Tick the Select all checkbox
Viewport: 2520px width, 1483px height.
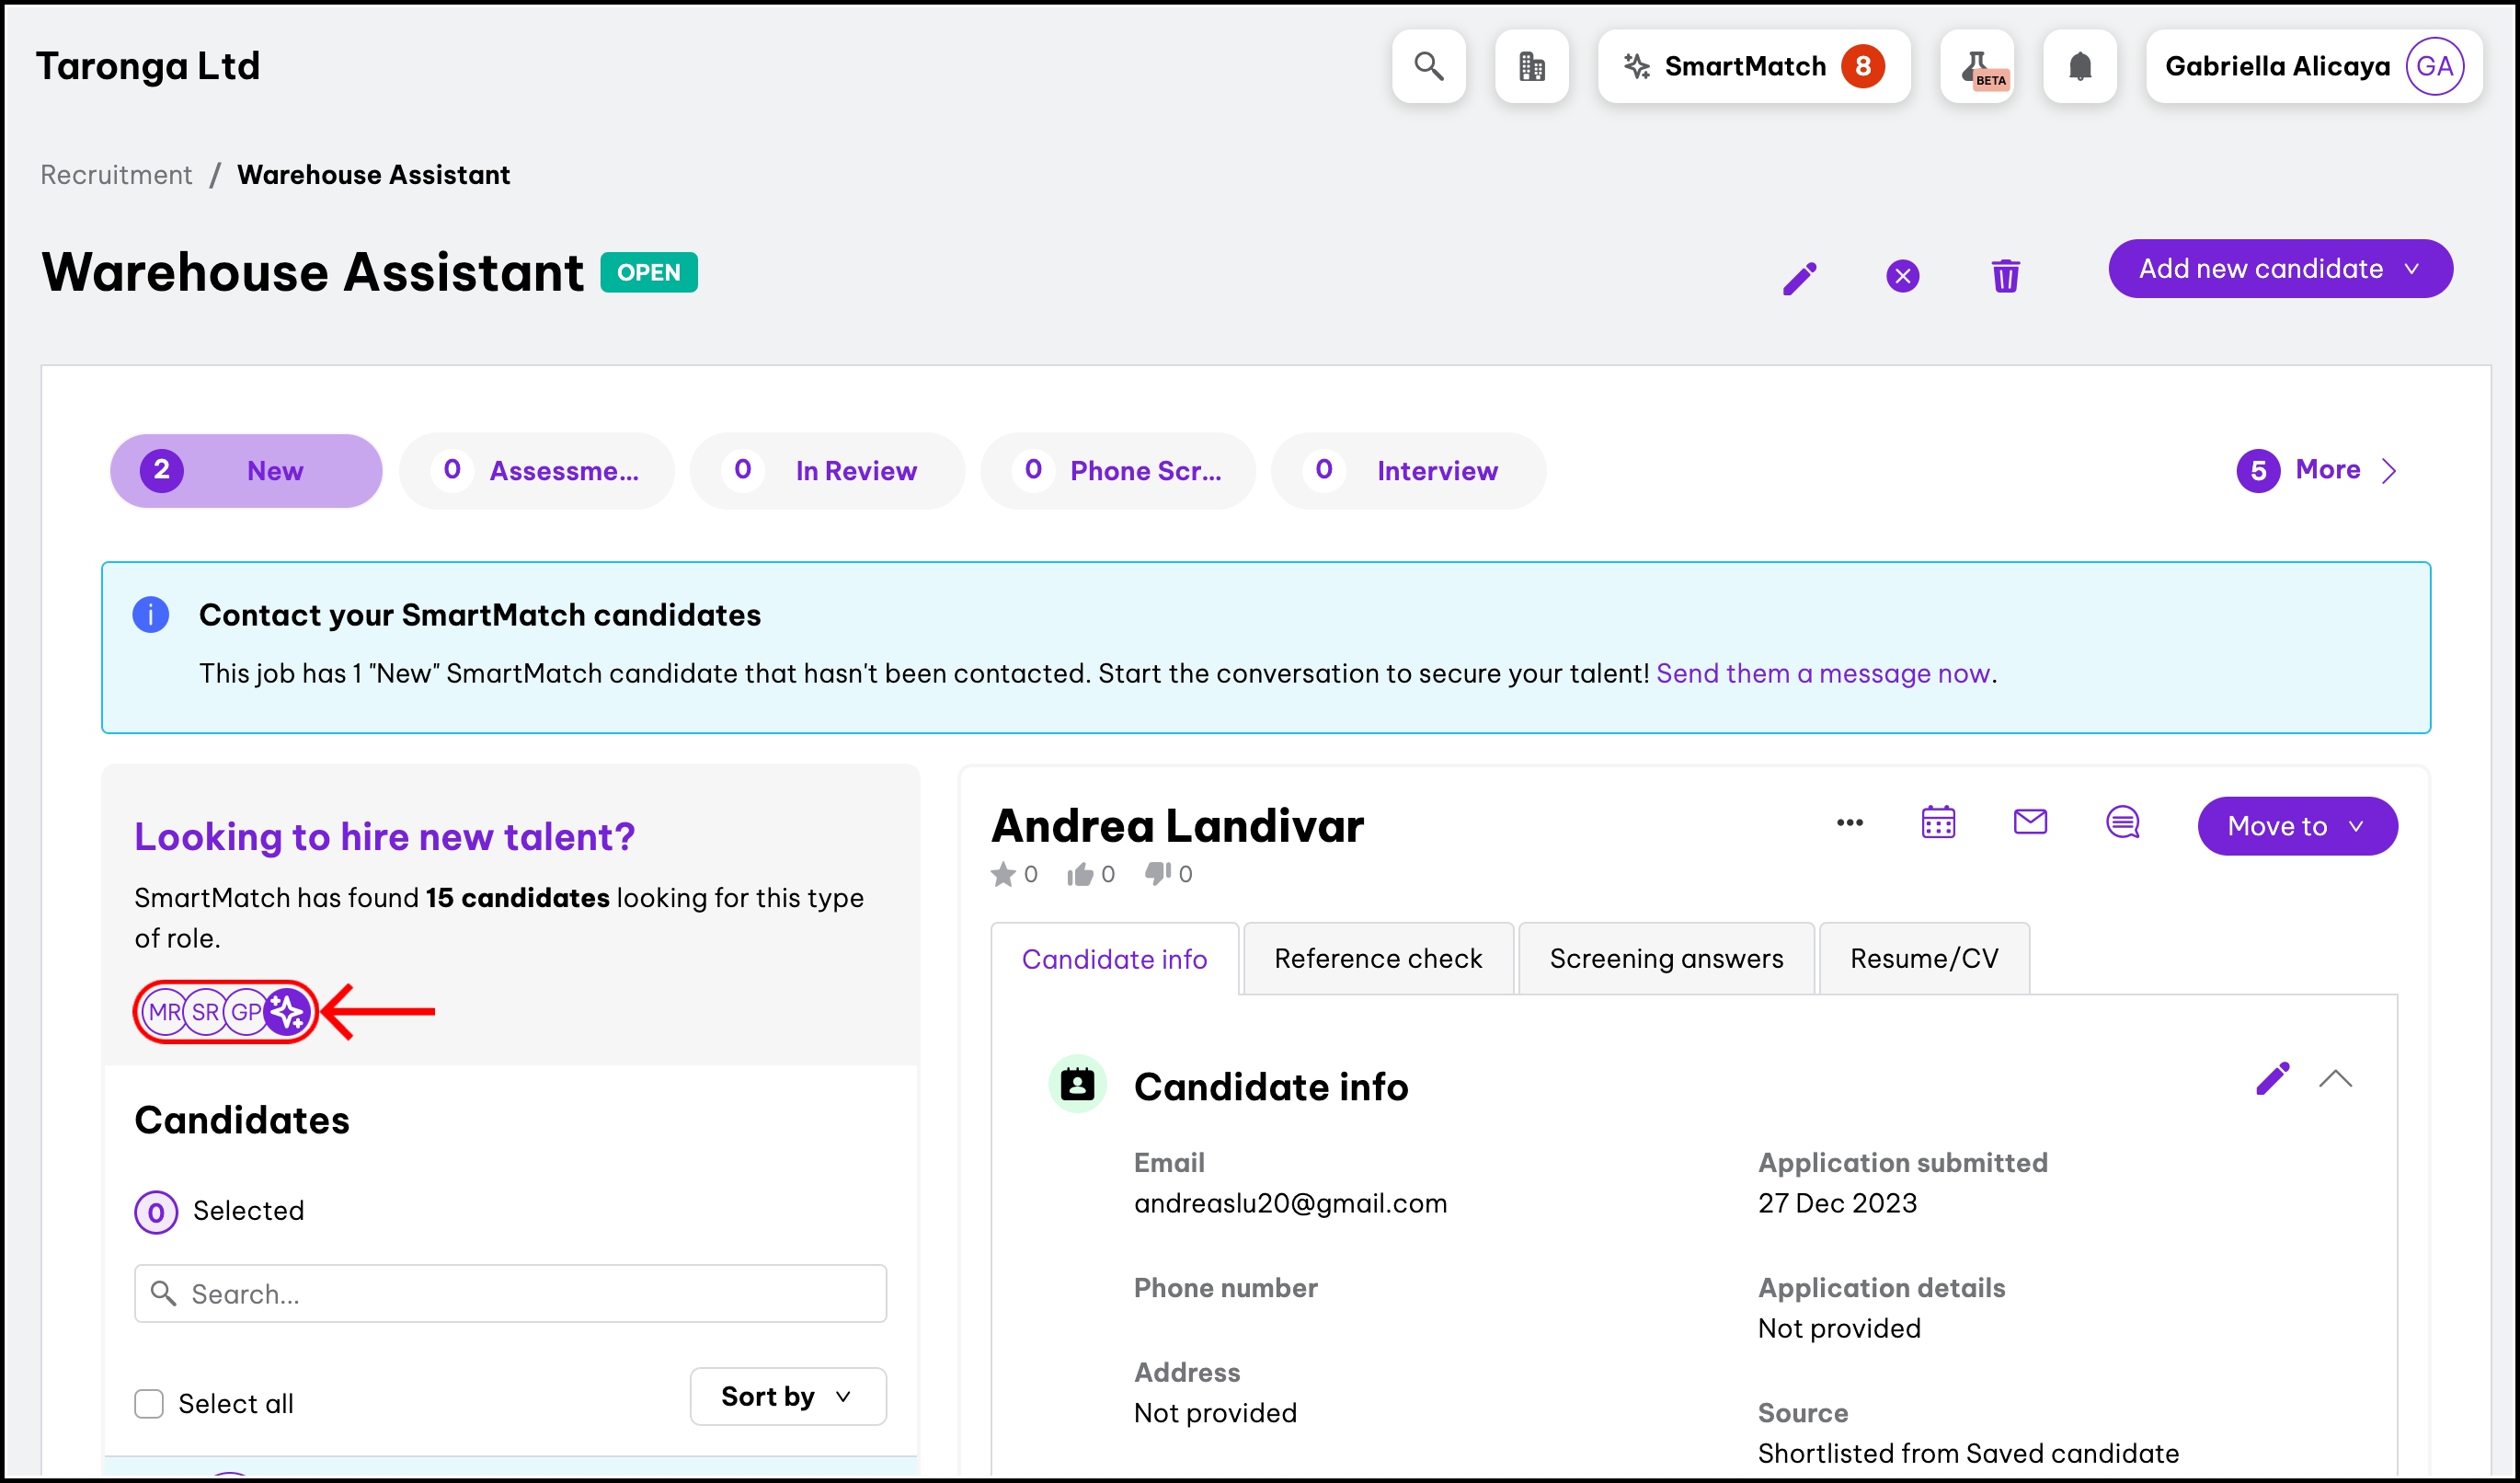pos(149,1403)
